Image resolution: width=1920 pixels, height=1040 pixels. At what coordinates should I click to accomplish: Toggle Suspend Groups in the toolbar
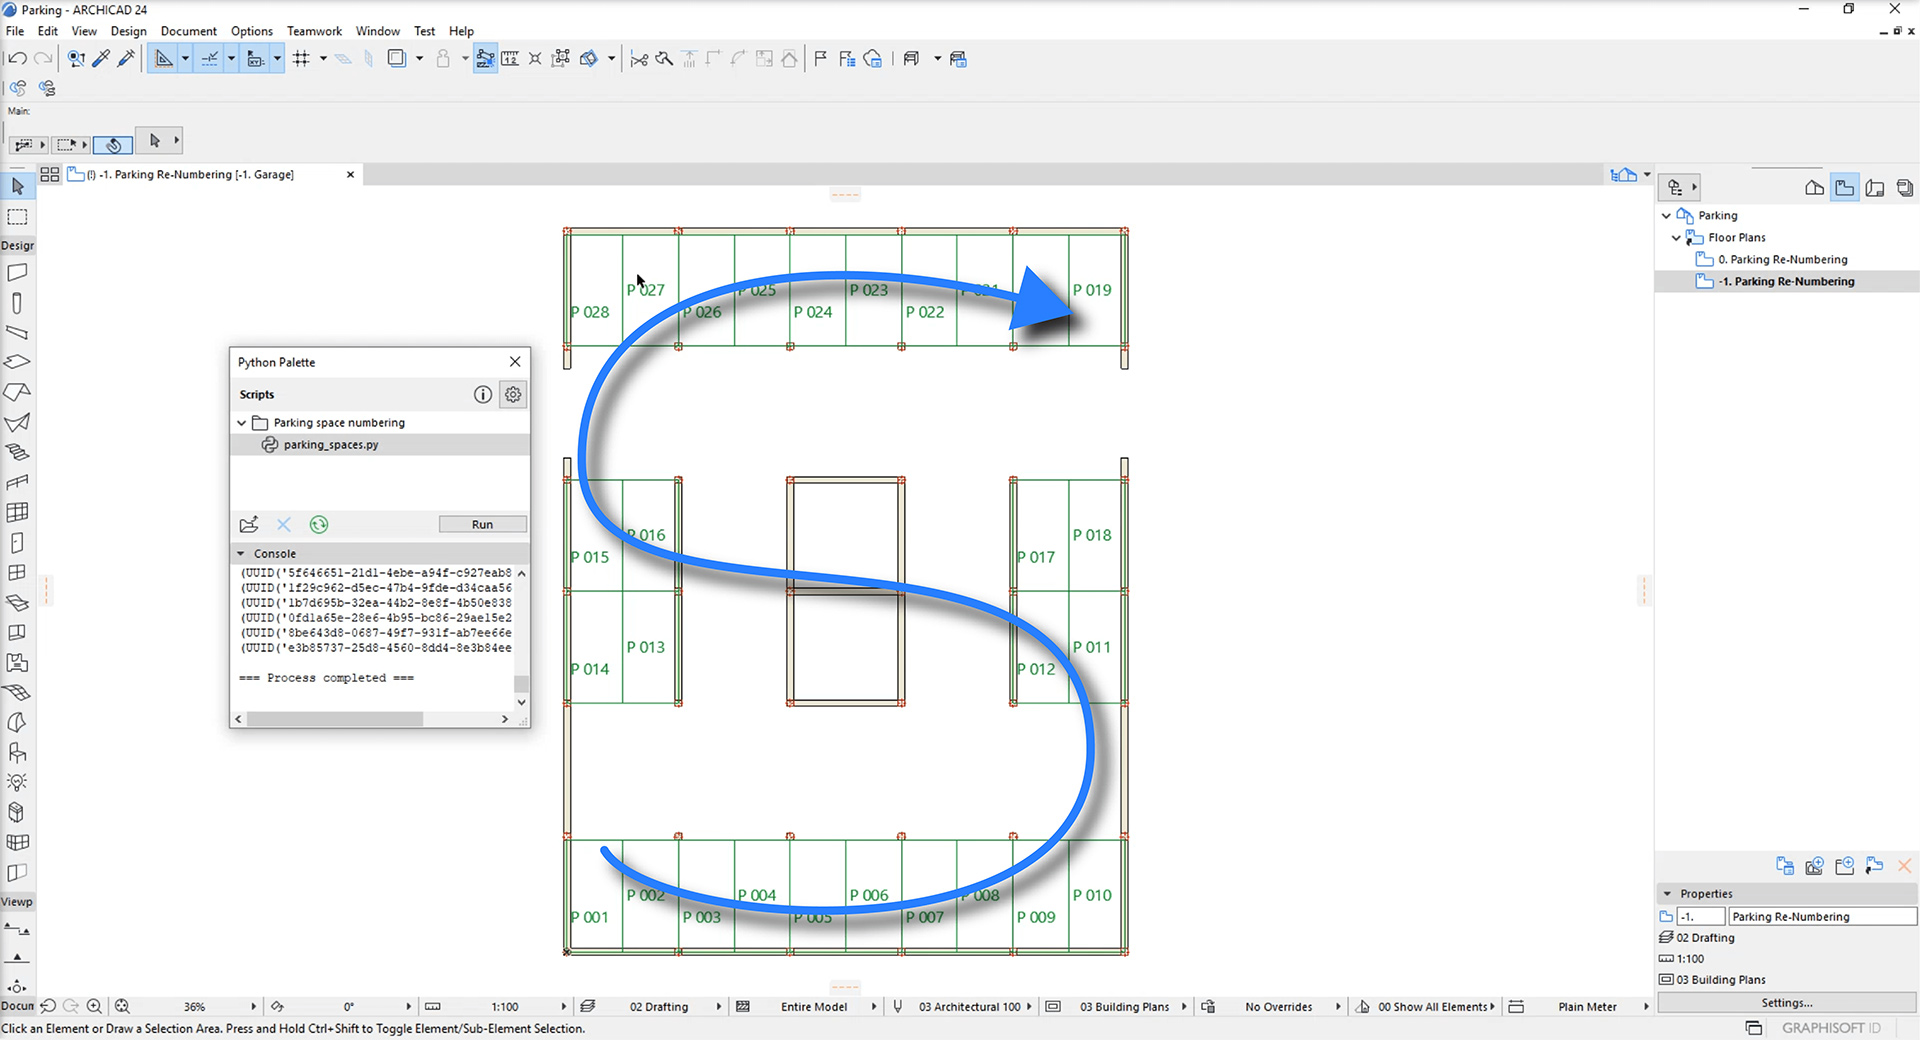coord(535,58)
